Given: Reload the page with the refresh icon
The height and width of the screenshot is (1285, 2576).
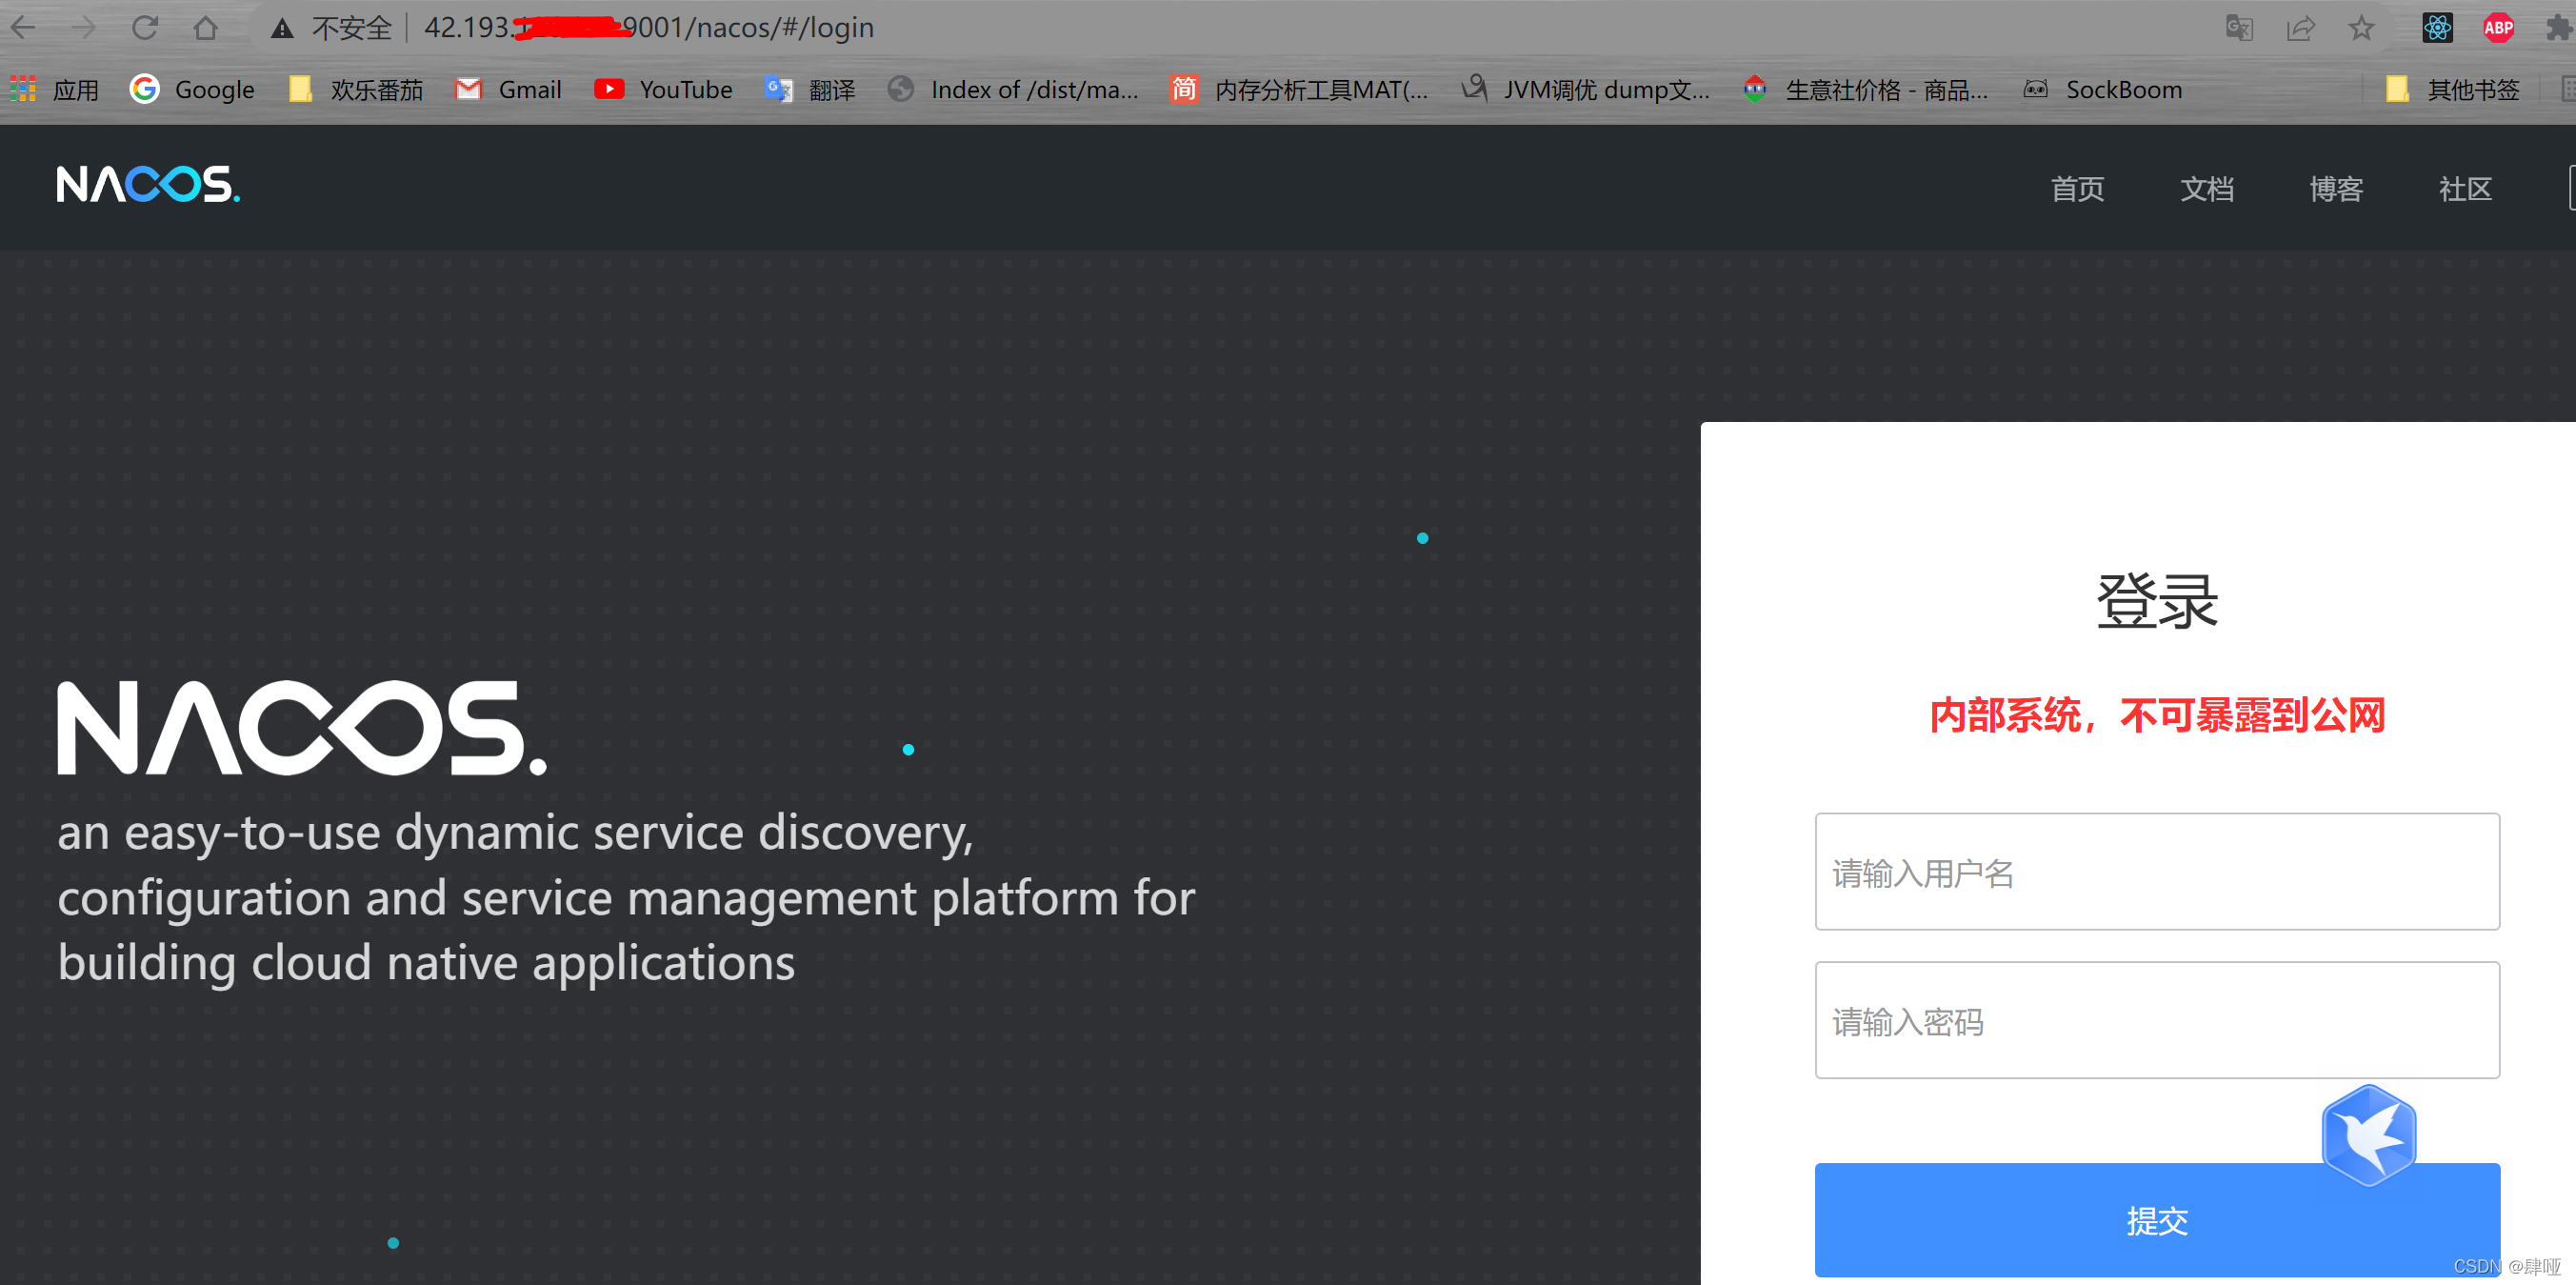Looking at the screenshot, I should tap(145, 28).
